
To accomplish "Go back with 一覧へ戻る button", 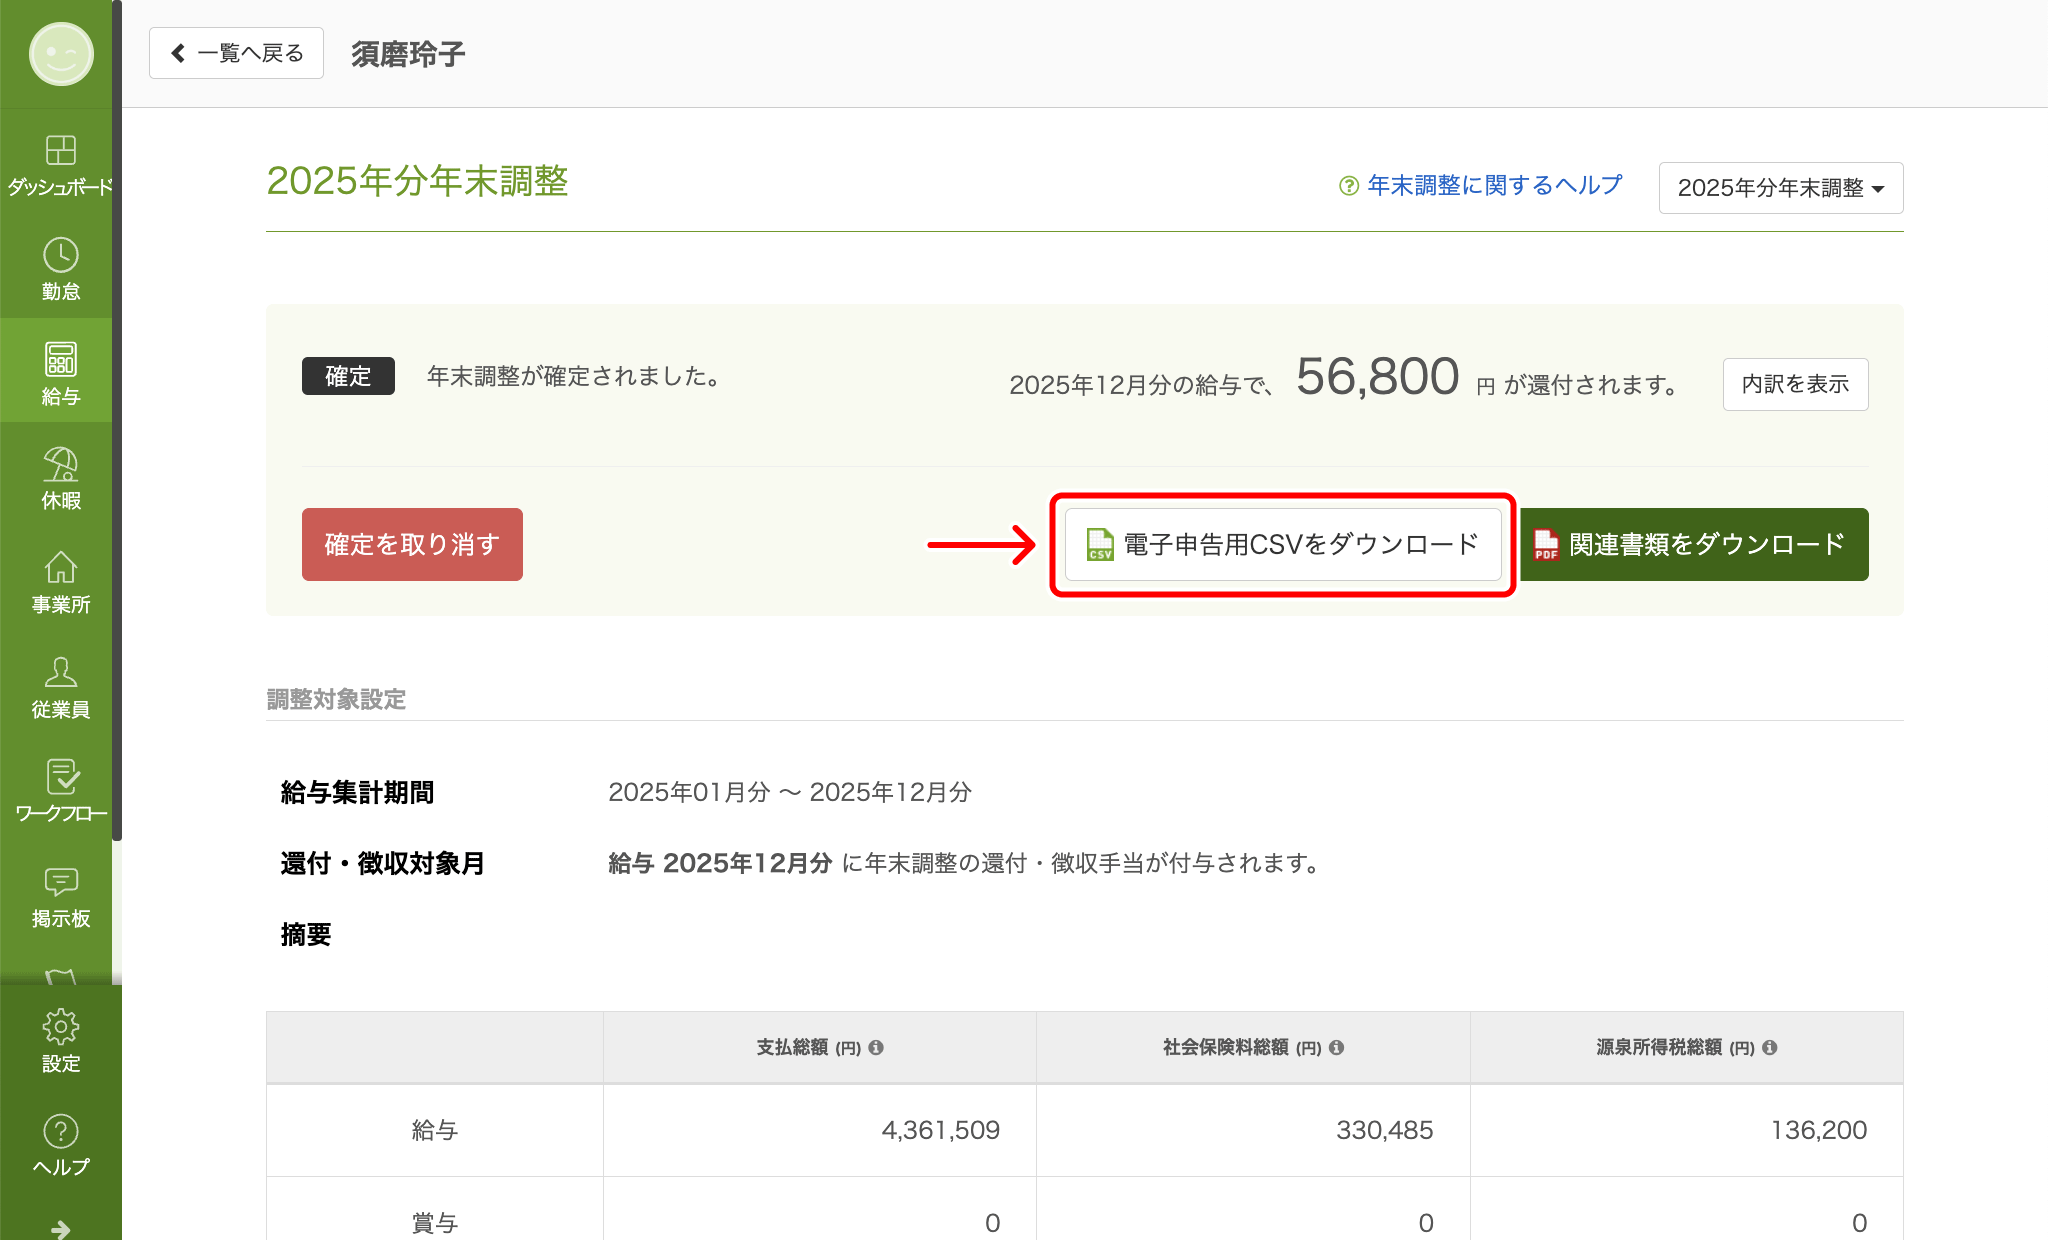I will click(x=236, y=53).
